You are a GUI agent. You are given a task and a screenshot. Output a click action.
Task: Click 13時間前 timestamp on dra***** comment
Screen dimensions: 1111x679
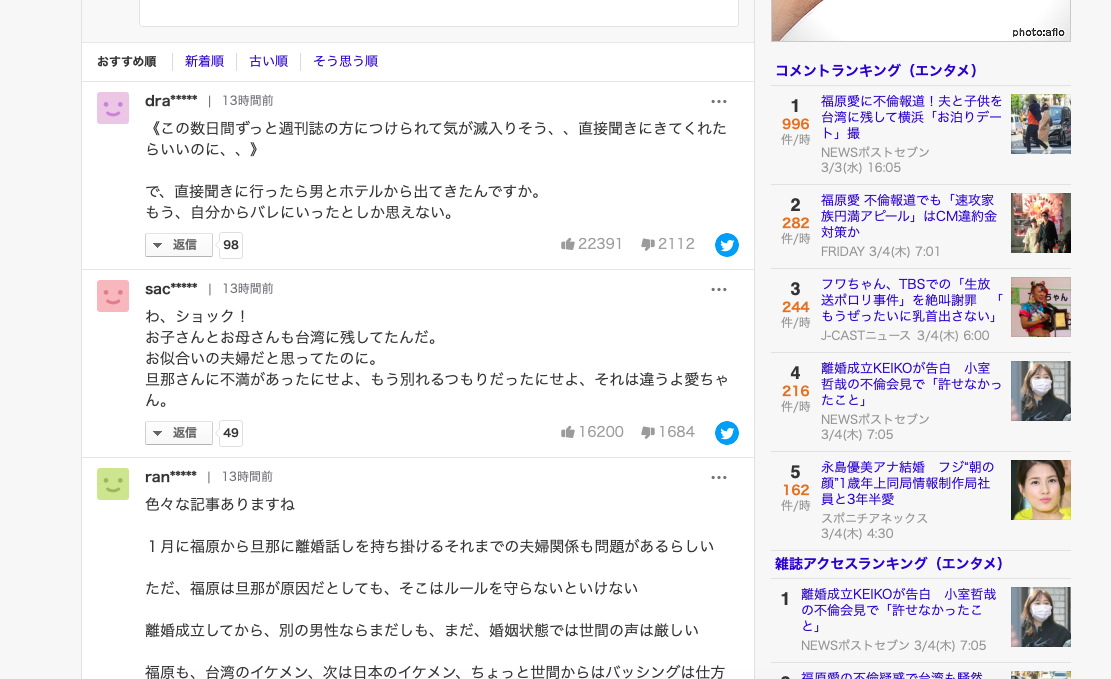247,101
